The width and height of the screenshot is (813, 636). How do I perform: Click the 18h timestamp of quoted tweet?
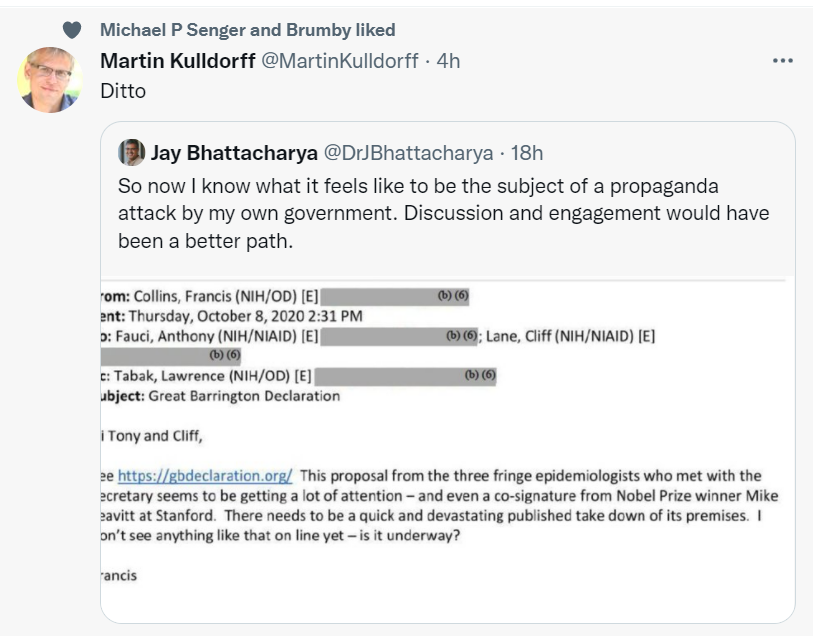pos(527,153)
